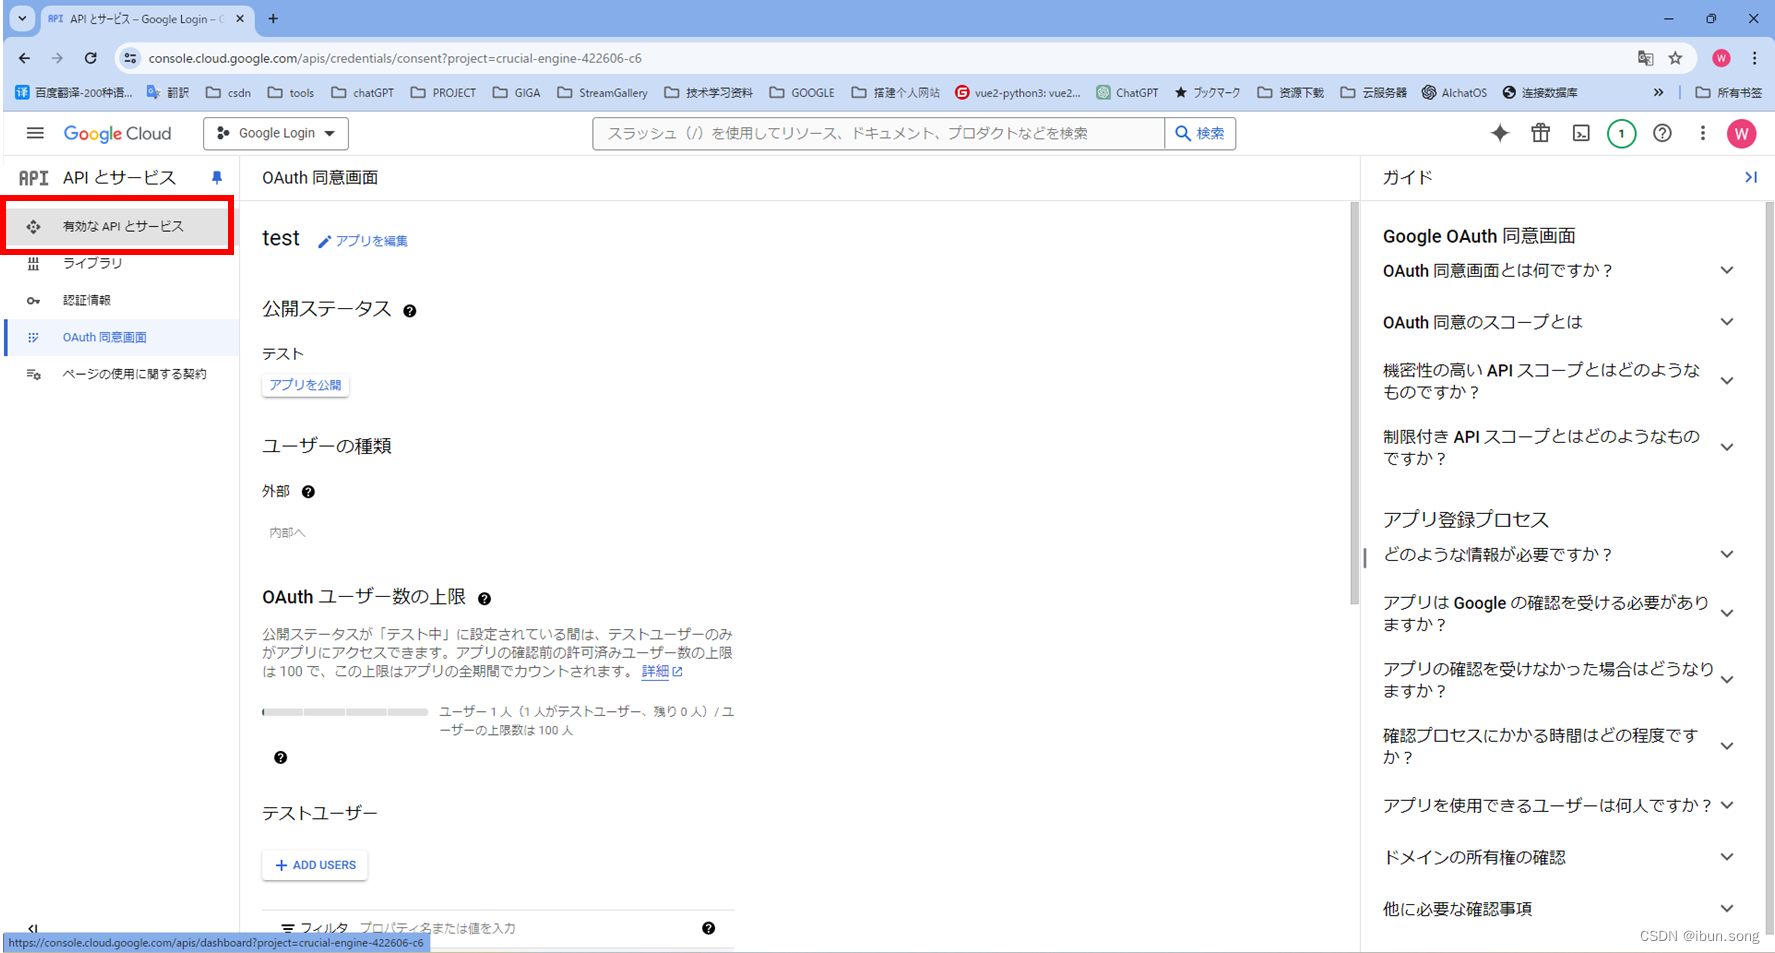Image resolution: width=1775 pixels, height=953 pixels.
Task: Open the header three-dot settings menu
Action: click(1702, 133)
